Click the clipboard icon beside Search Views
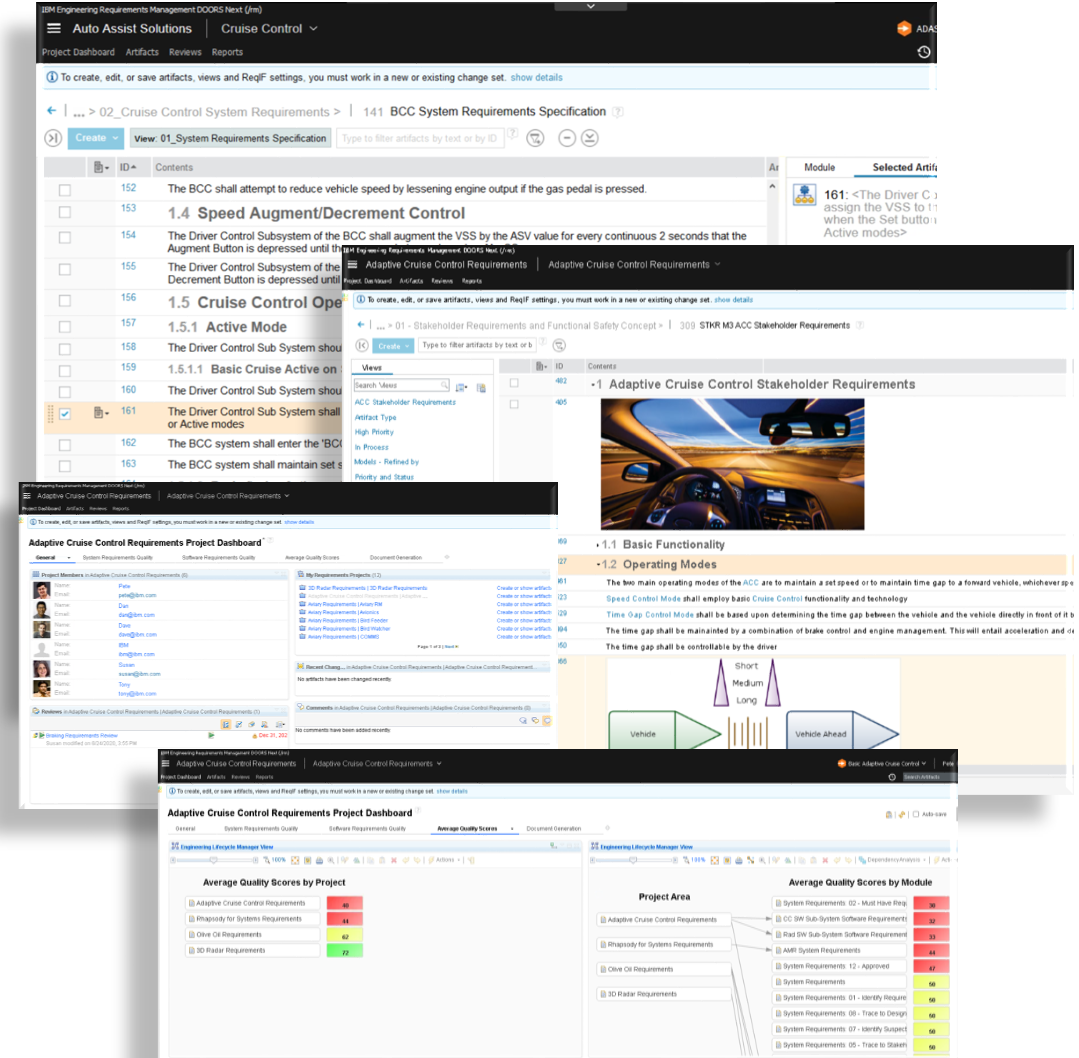 (x=481, y=388)
